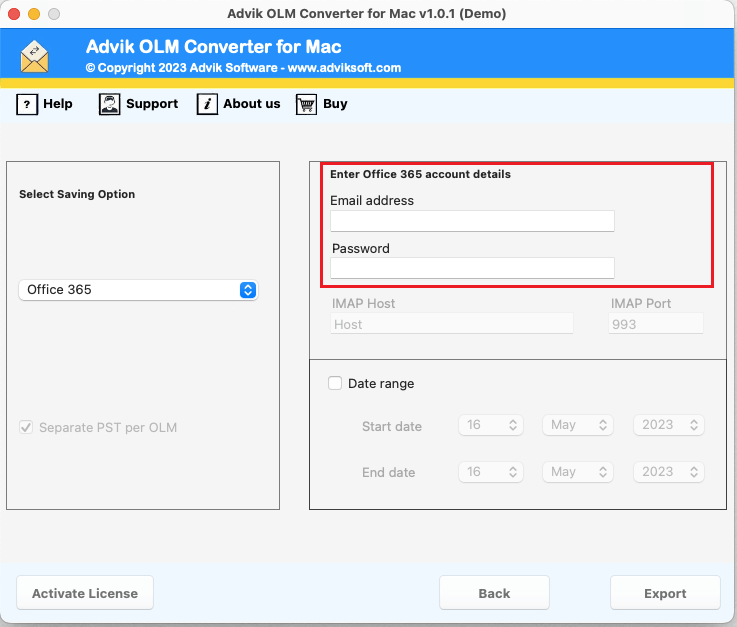Open the Start date month May dropdown

click(x=578, y=425)
